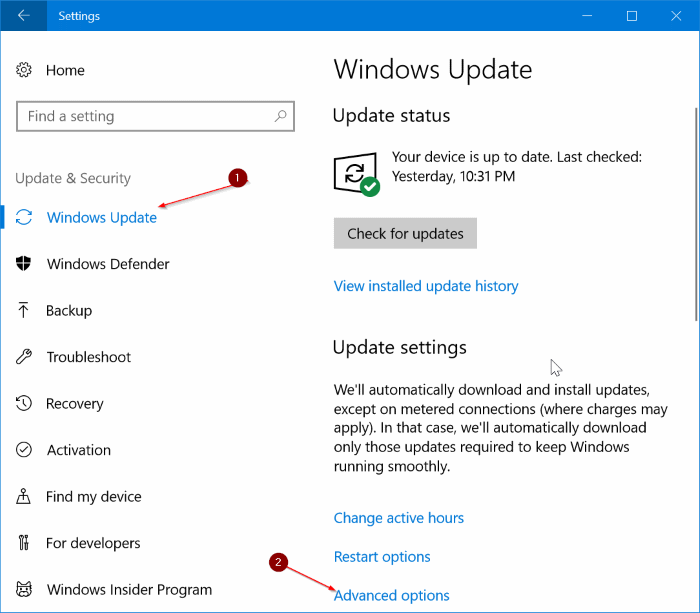The height and width of the screenshot is (613, 700).
Task: Click the Recovery clock icon
Action: pos(24,403)
